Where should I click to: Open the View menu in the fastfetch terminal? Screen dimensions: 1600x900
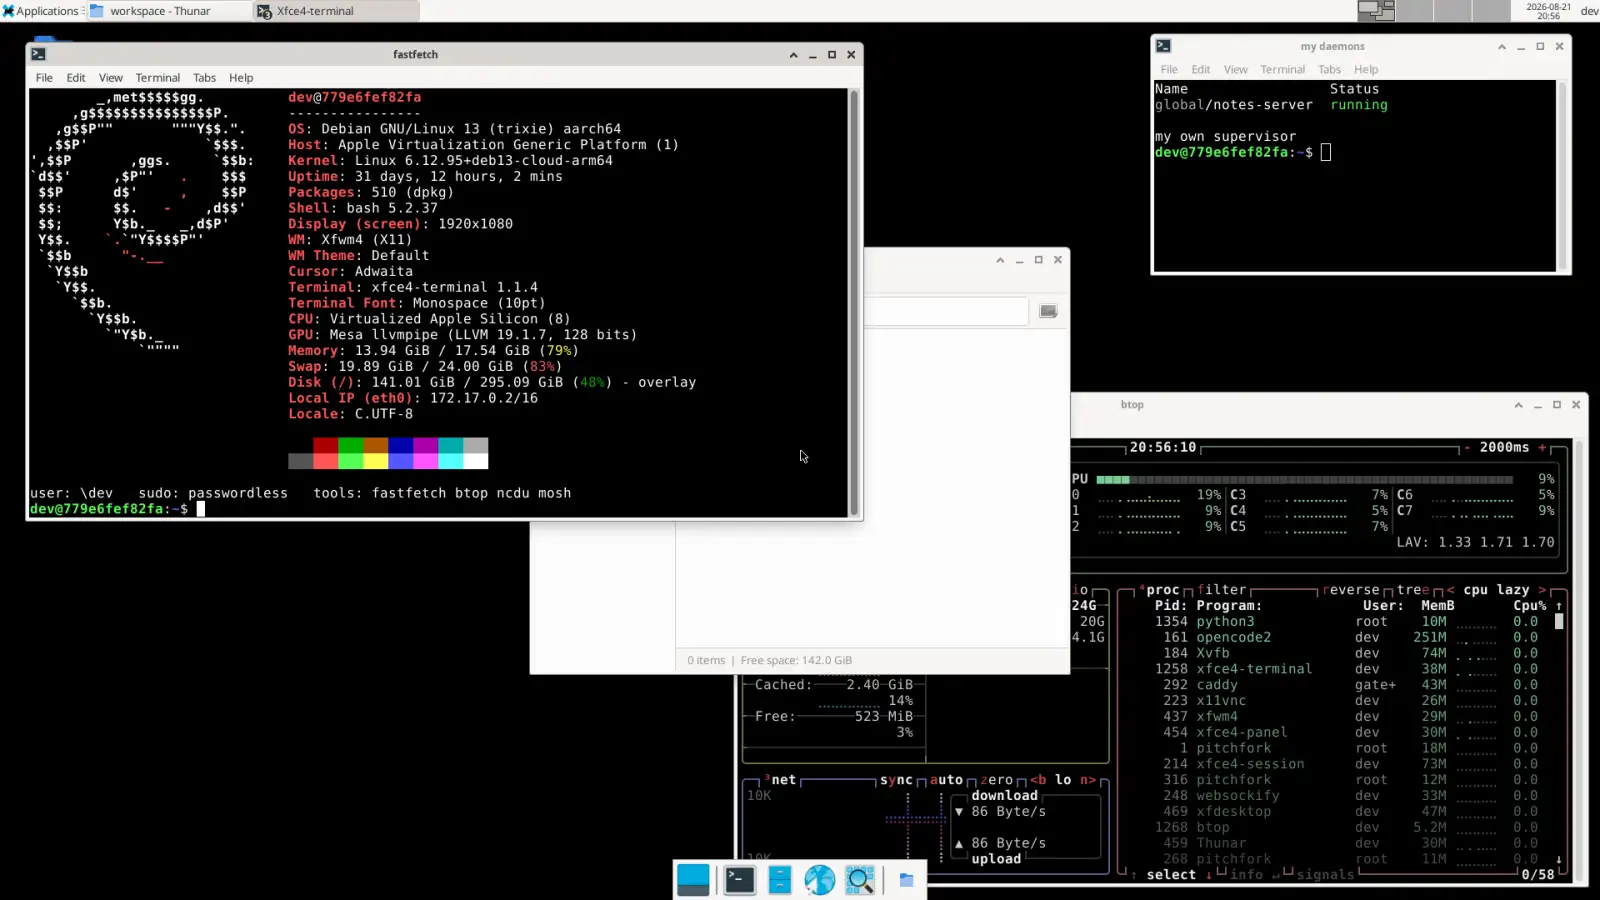click(x=111, y=78)
